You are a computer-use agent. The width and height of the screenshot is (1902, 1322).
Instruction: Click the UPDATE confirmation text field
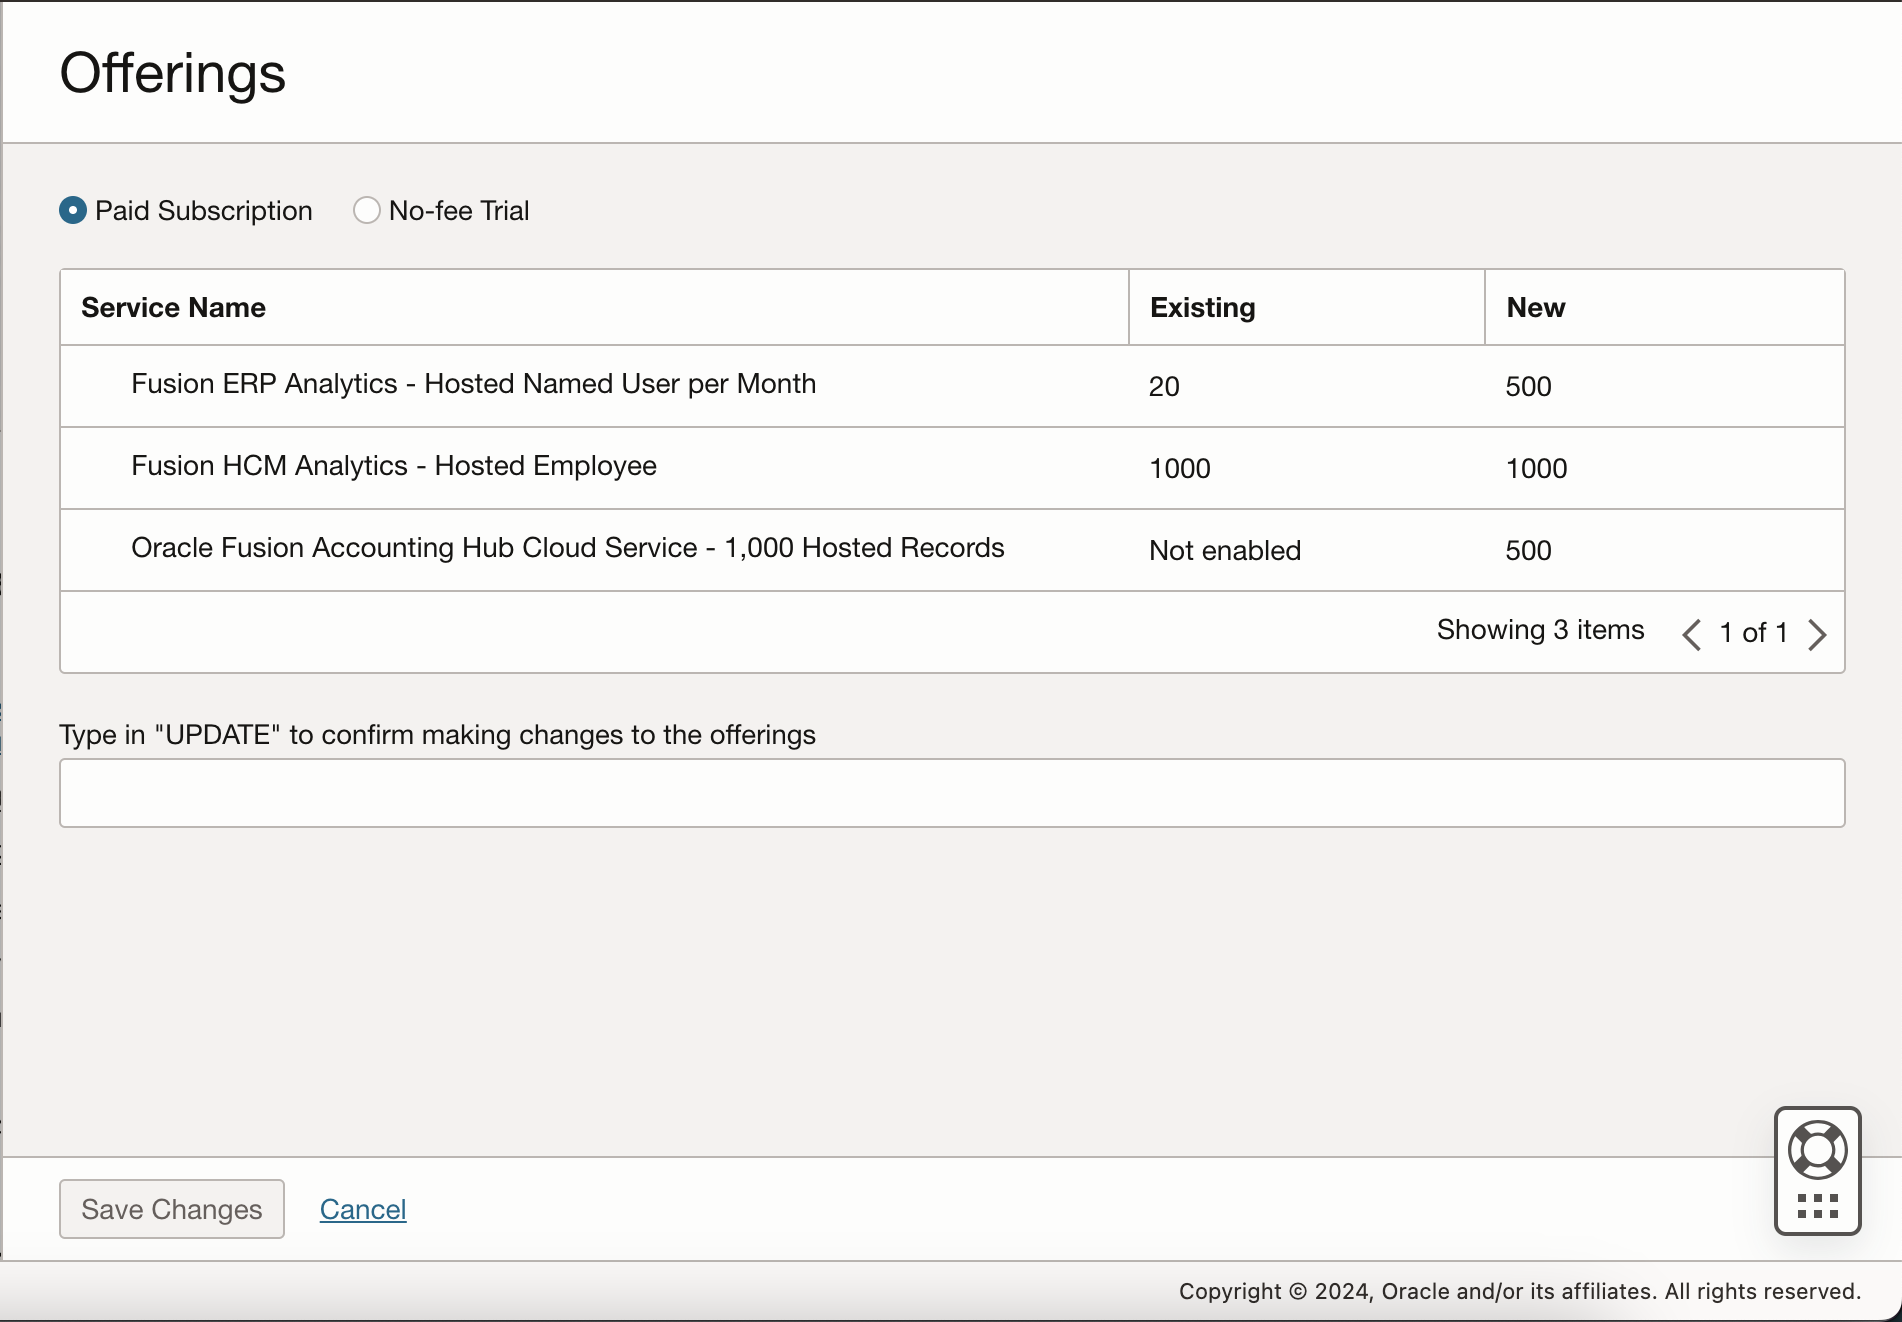point(951,792)
